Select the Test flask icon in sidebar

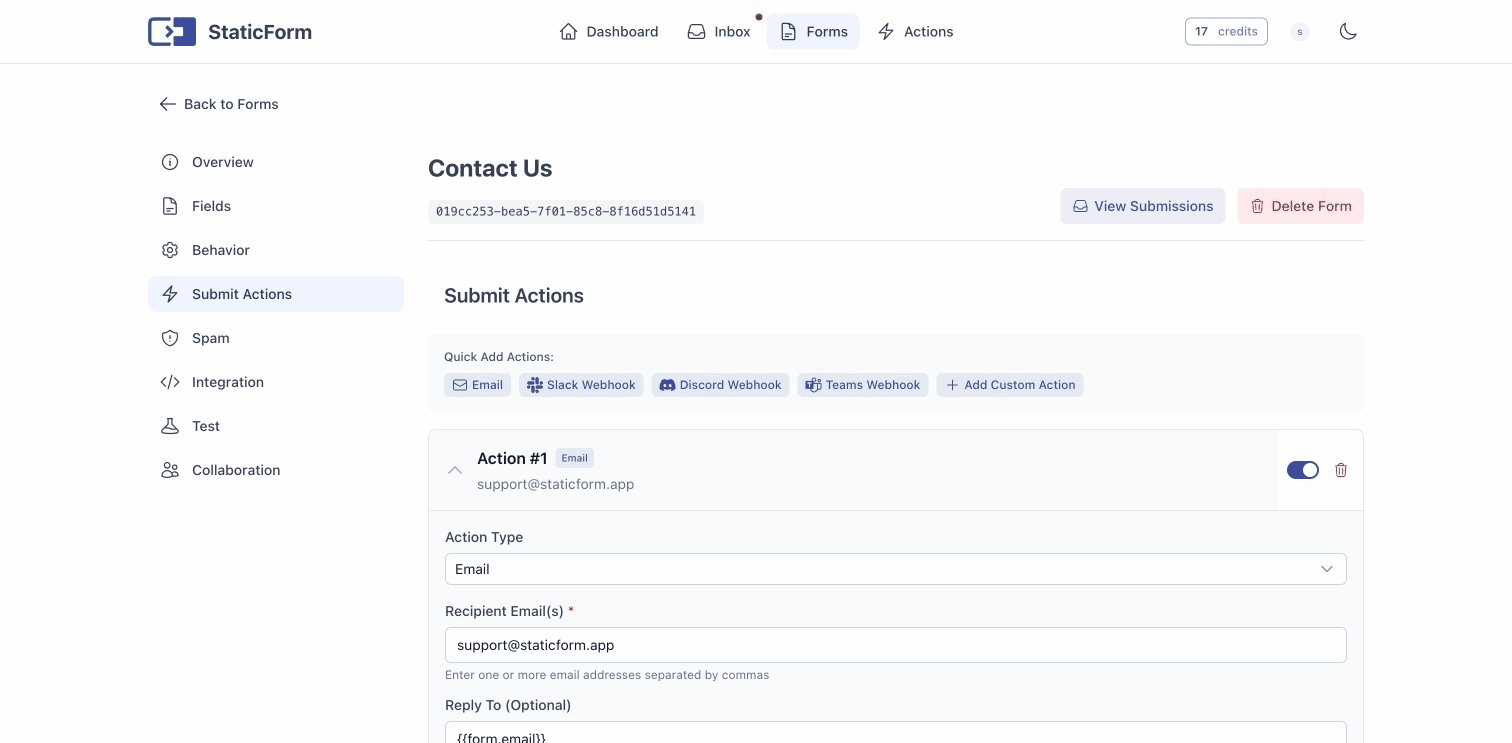point(170,426)
